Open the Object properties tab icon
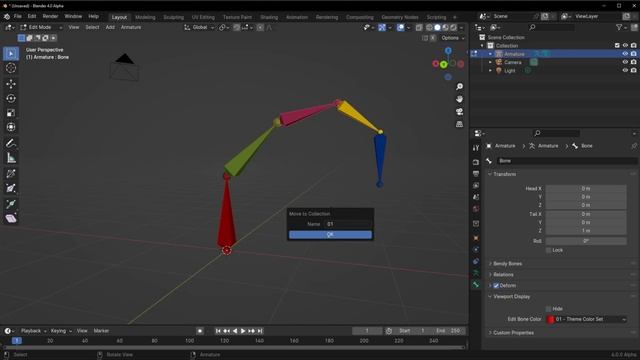Screen dimensions: 640x360 476,238
